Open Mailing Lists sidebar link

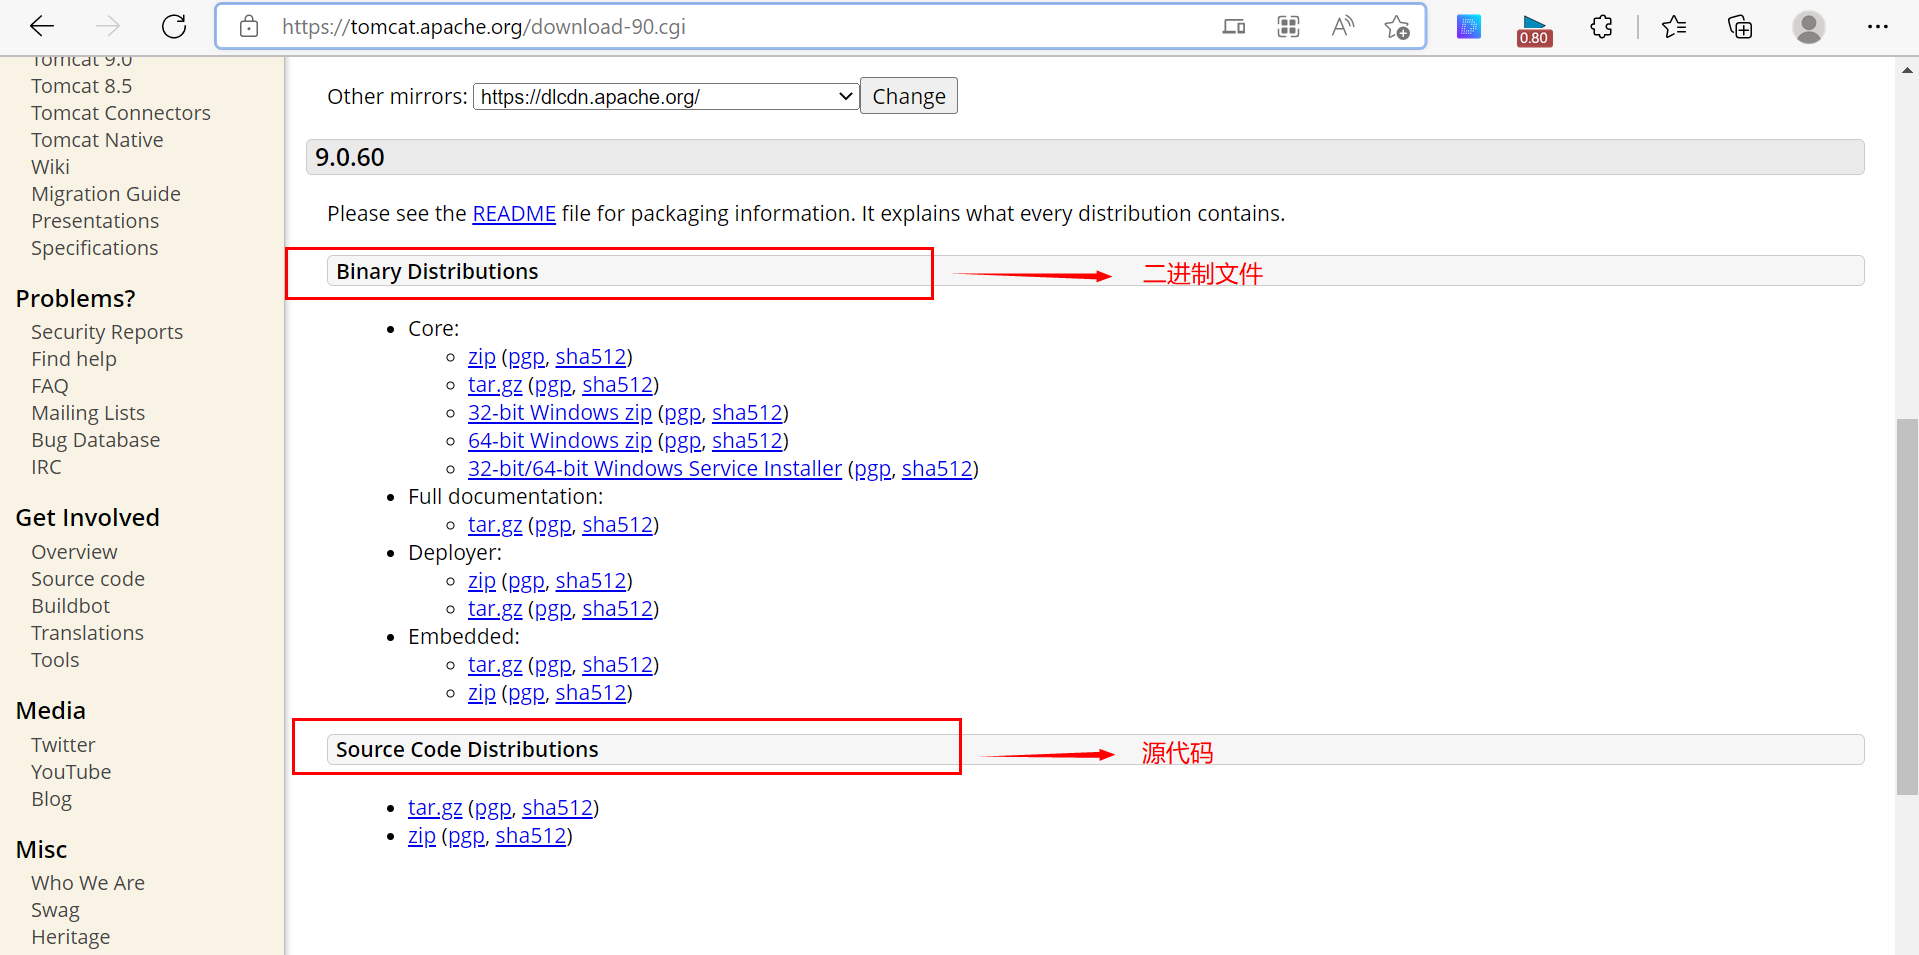[88, 413]
